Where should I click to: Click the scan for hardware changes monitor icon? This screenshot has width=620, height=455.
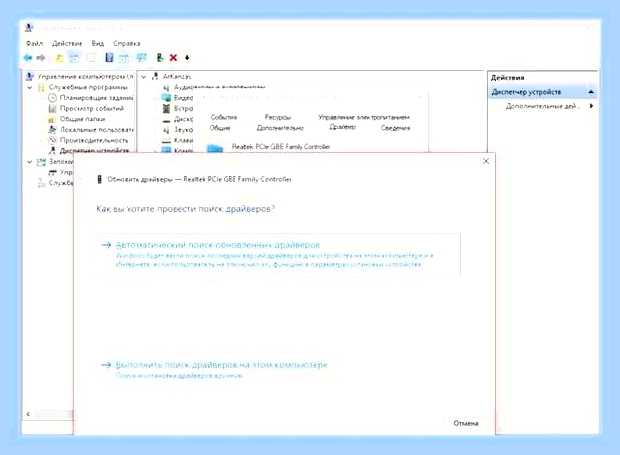pyautogui.click(x=141, y=58)
